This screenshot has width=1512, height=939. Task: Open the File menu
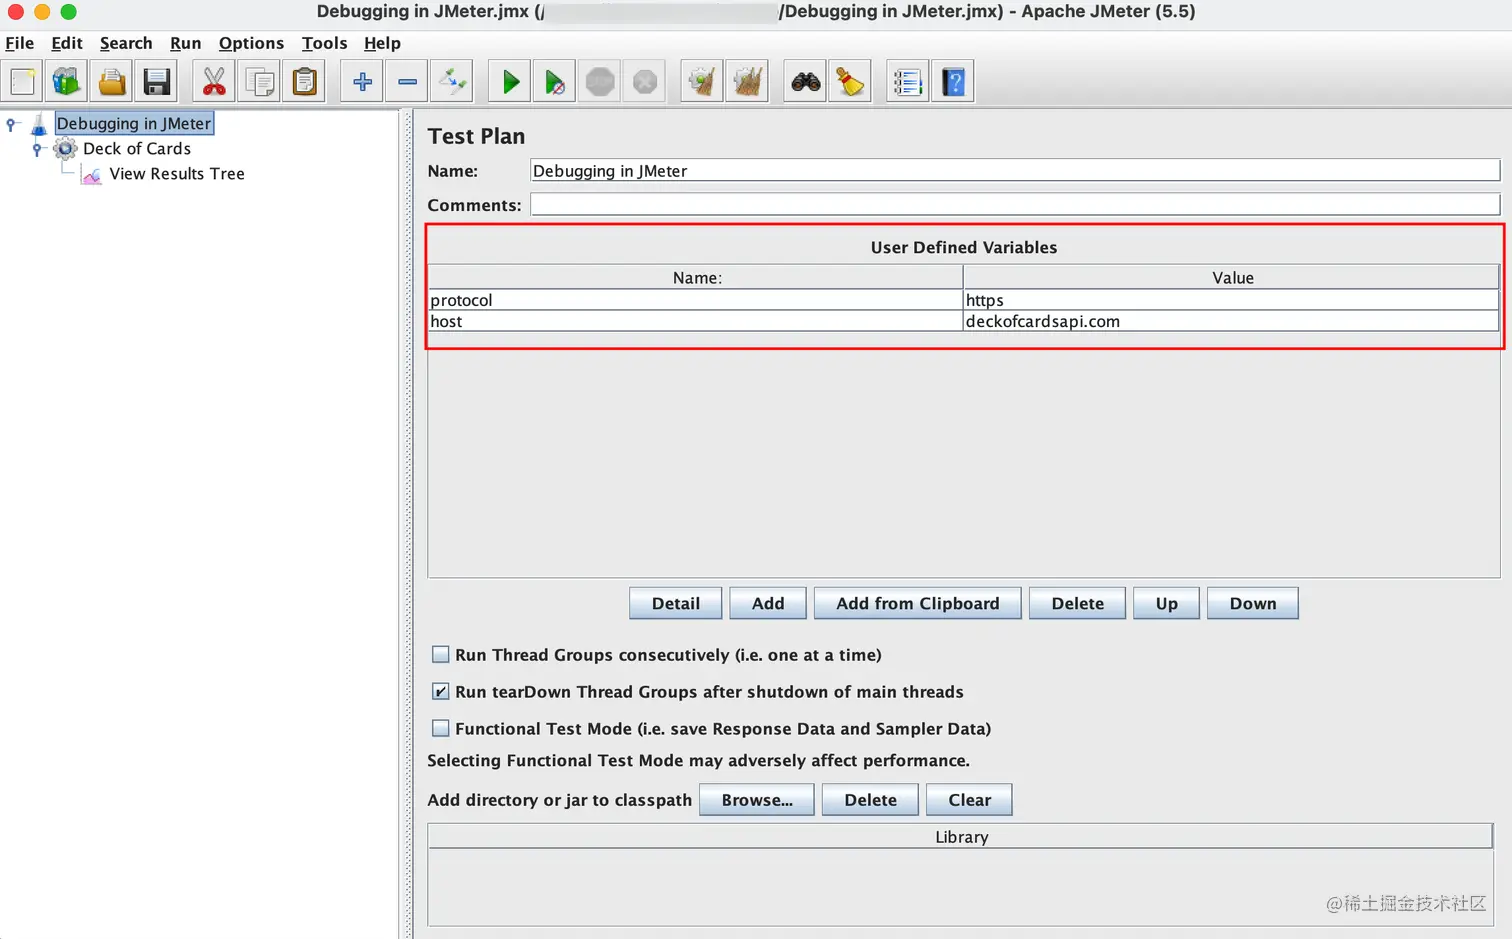click(x=20, y=43)
